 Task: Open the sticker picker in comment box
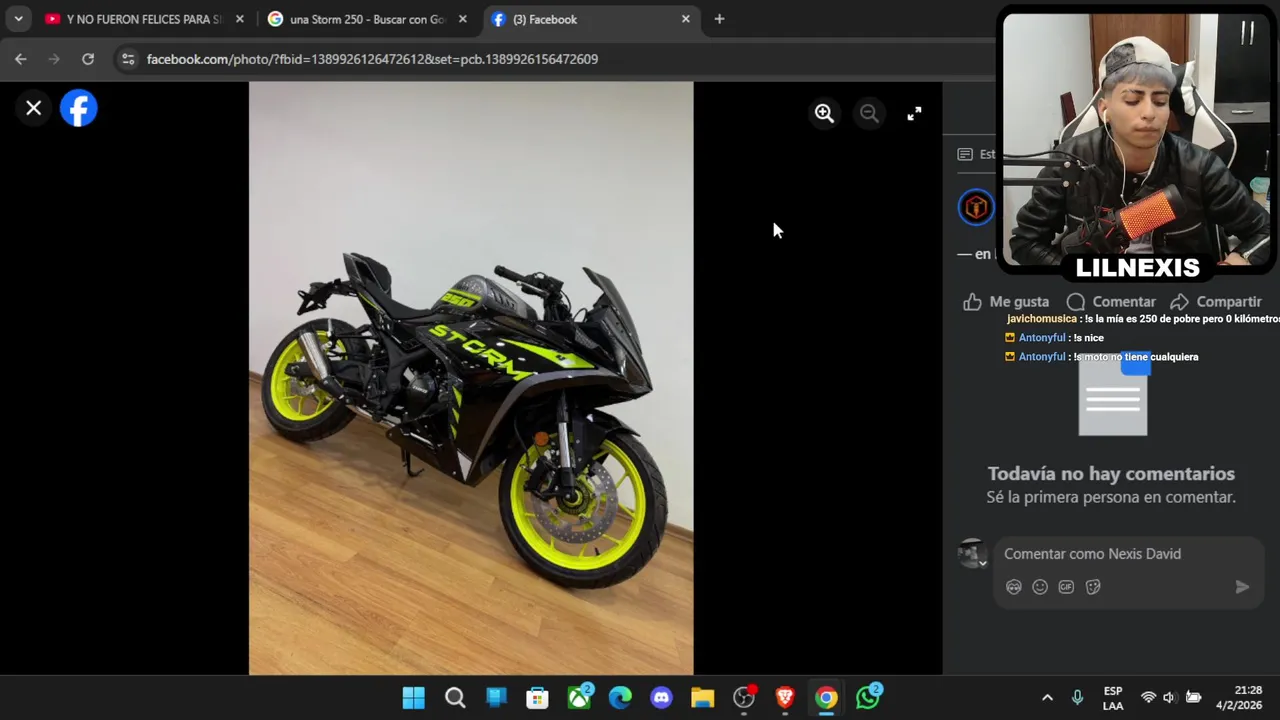point(1093,587)
